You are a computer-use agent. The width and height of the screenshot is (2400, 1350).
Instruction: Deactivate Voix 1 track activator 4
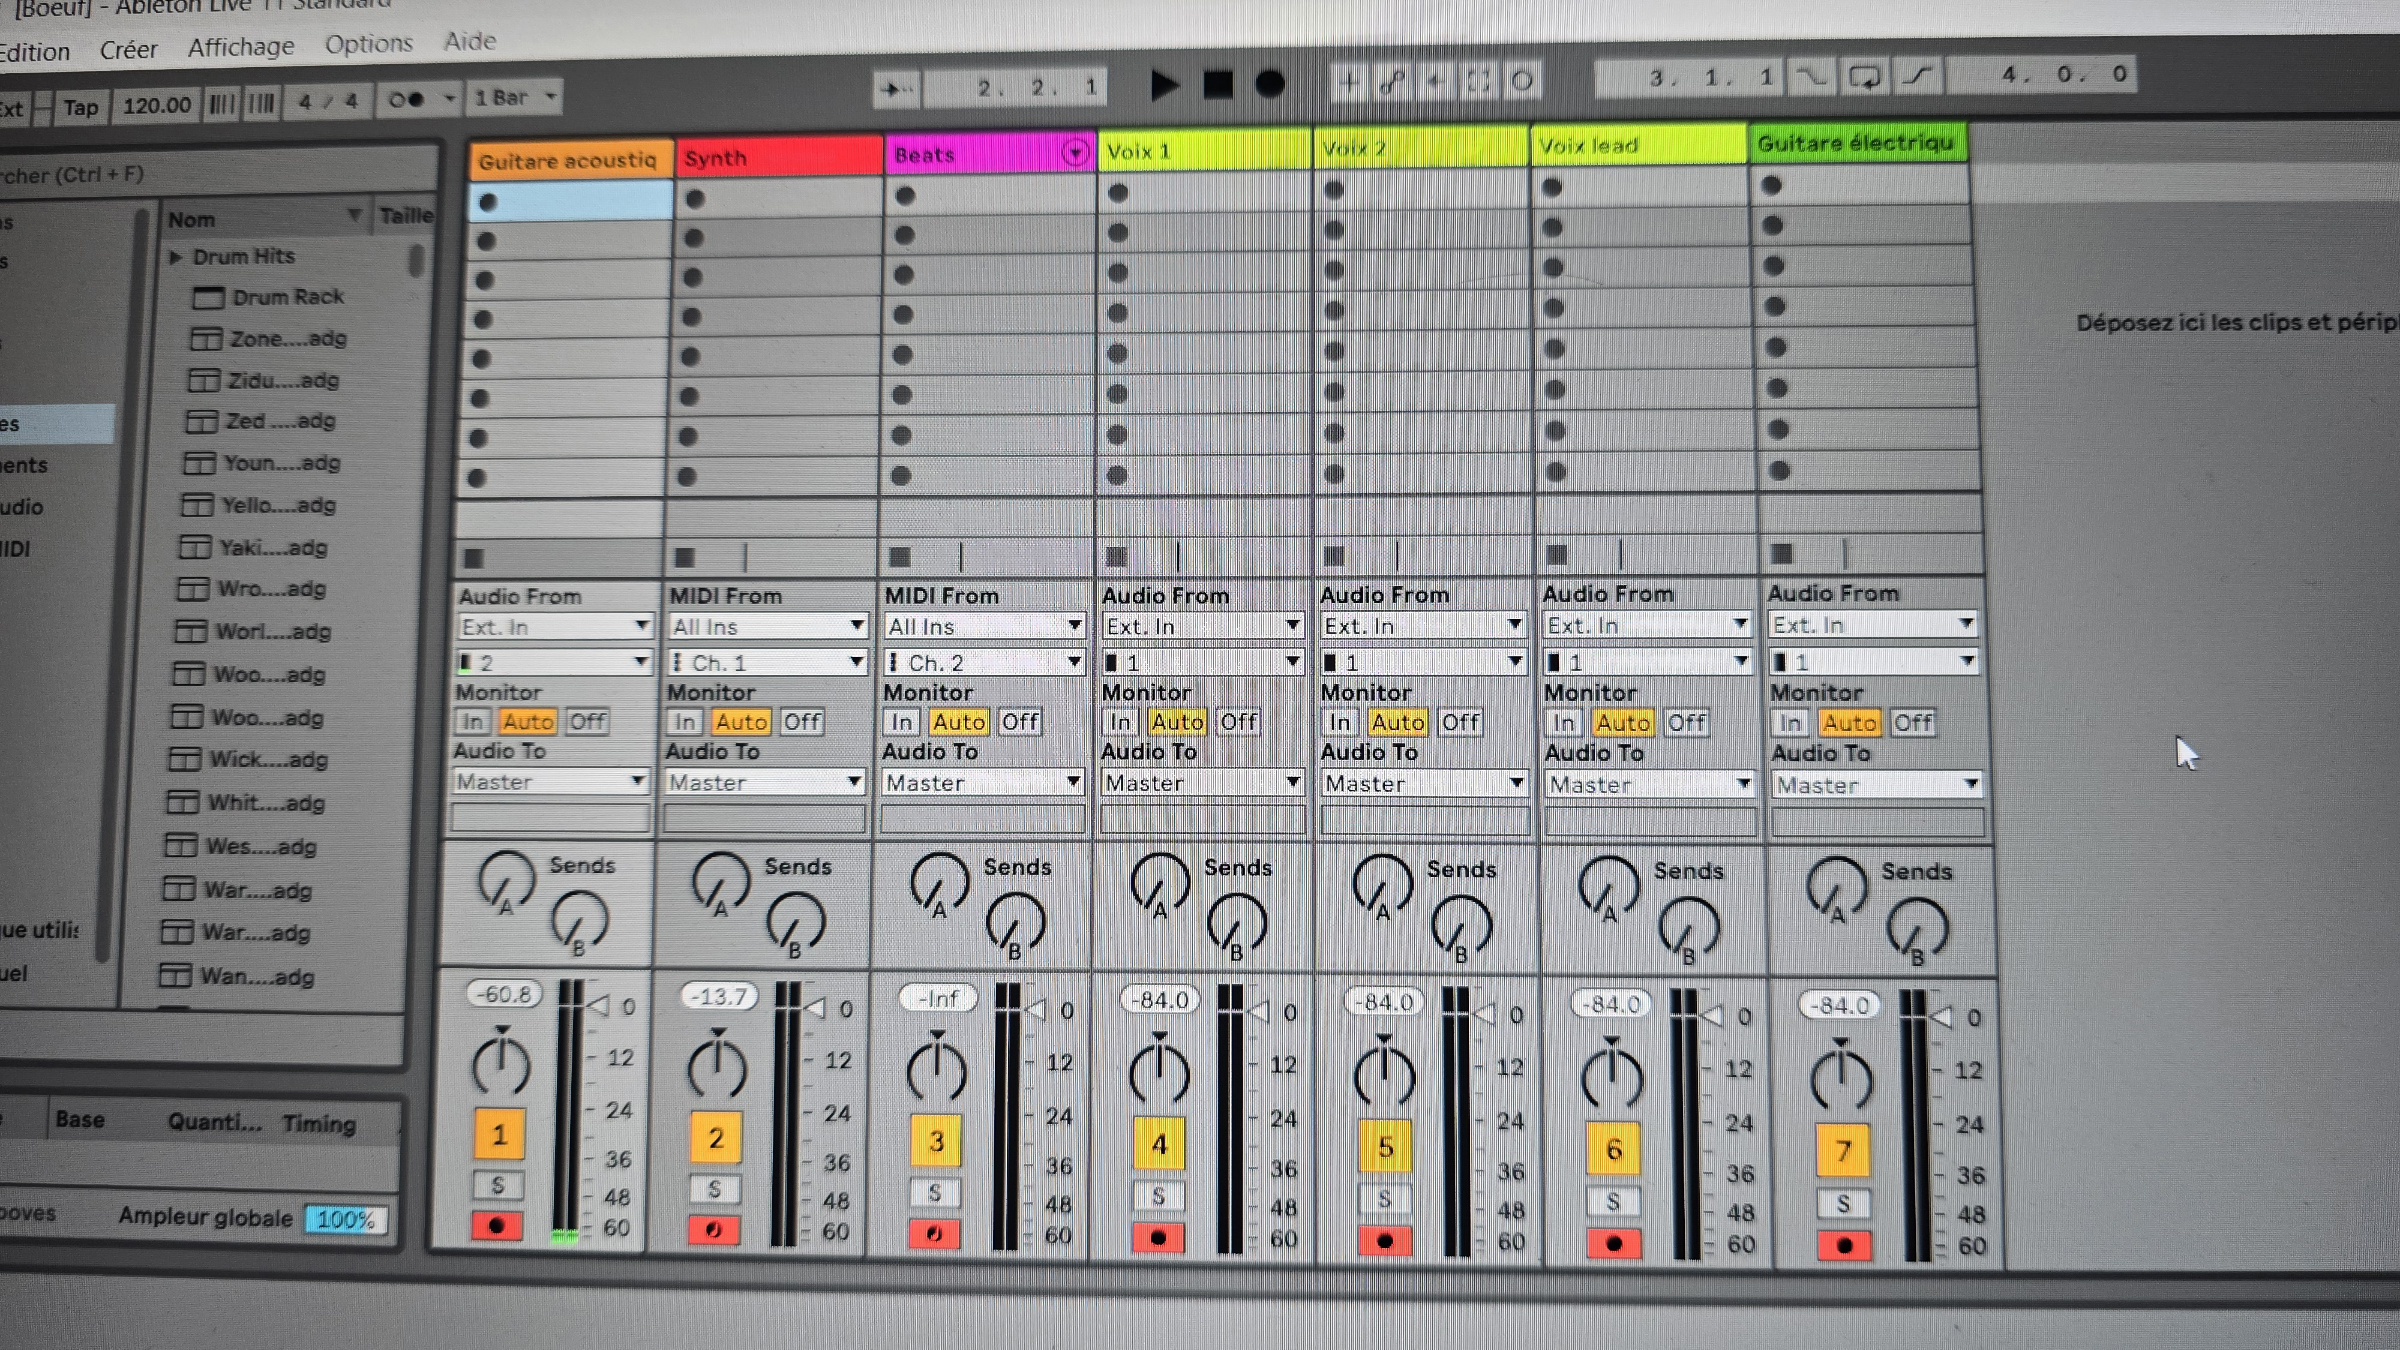click(1159, 1144)
